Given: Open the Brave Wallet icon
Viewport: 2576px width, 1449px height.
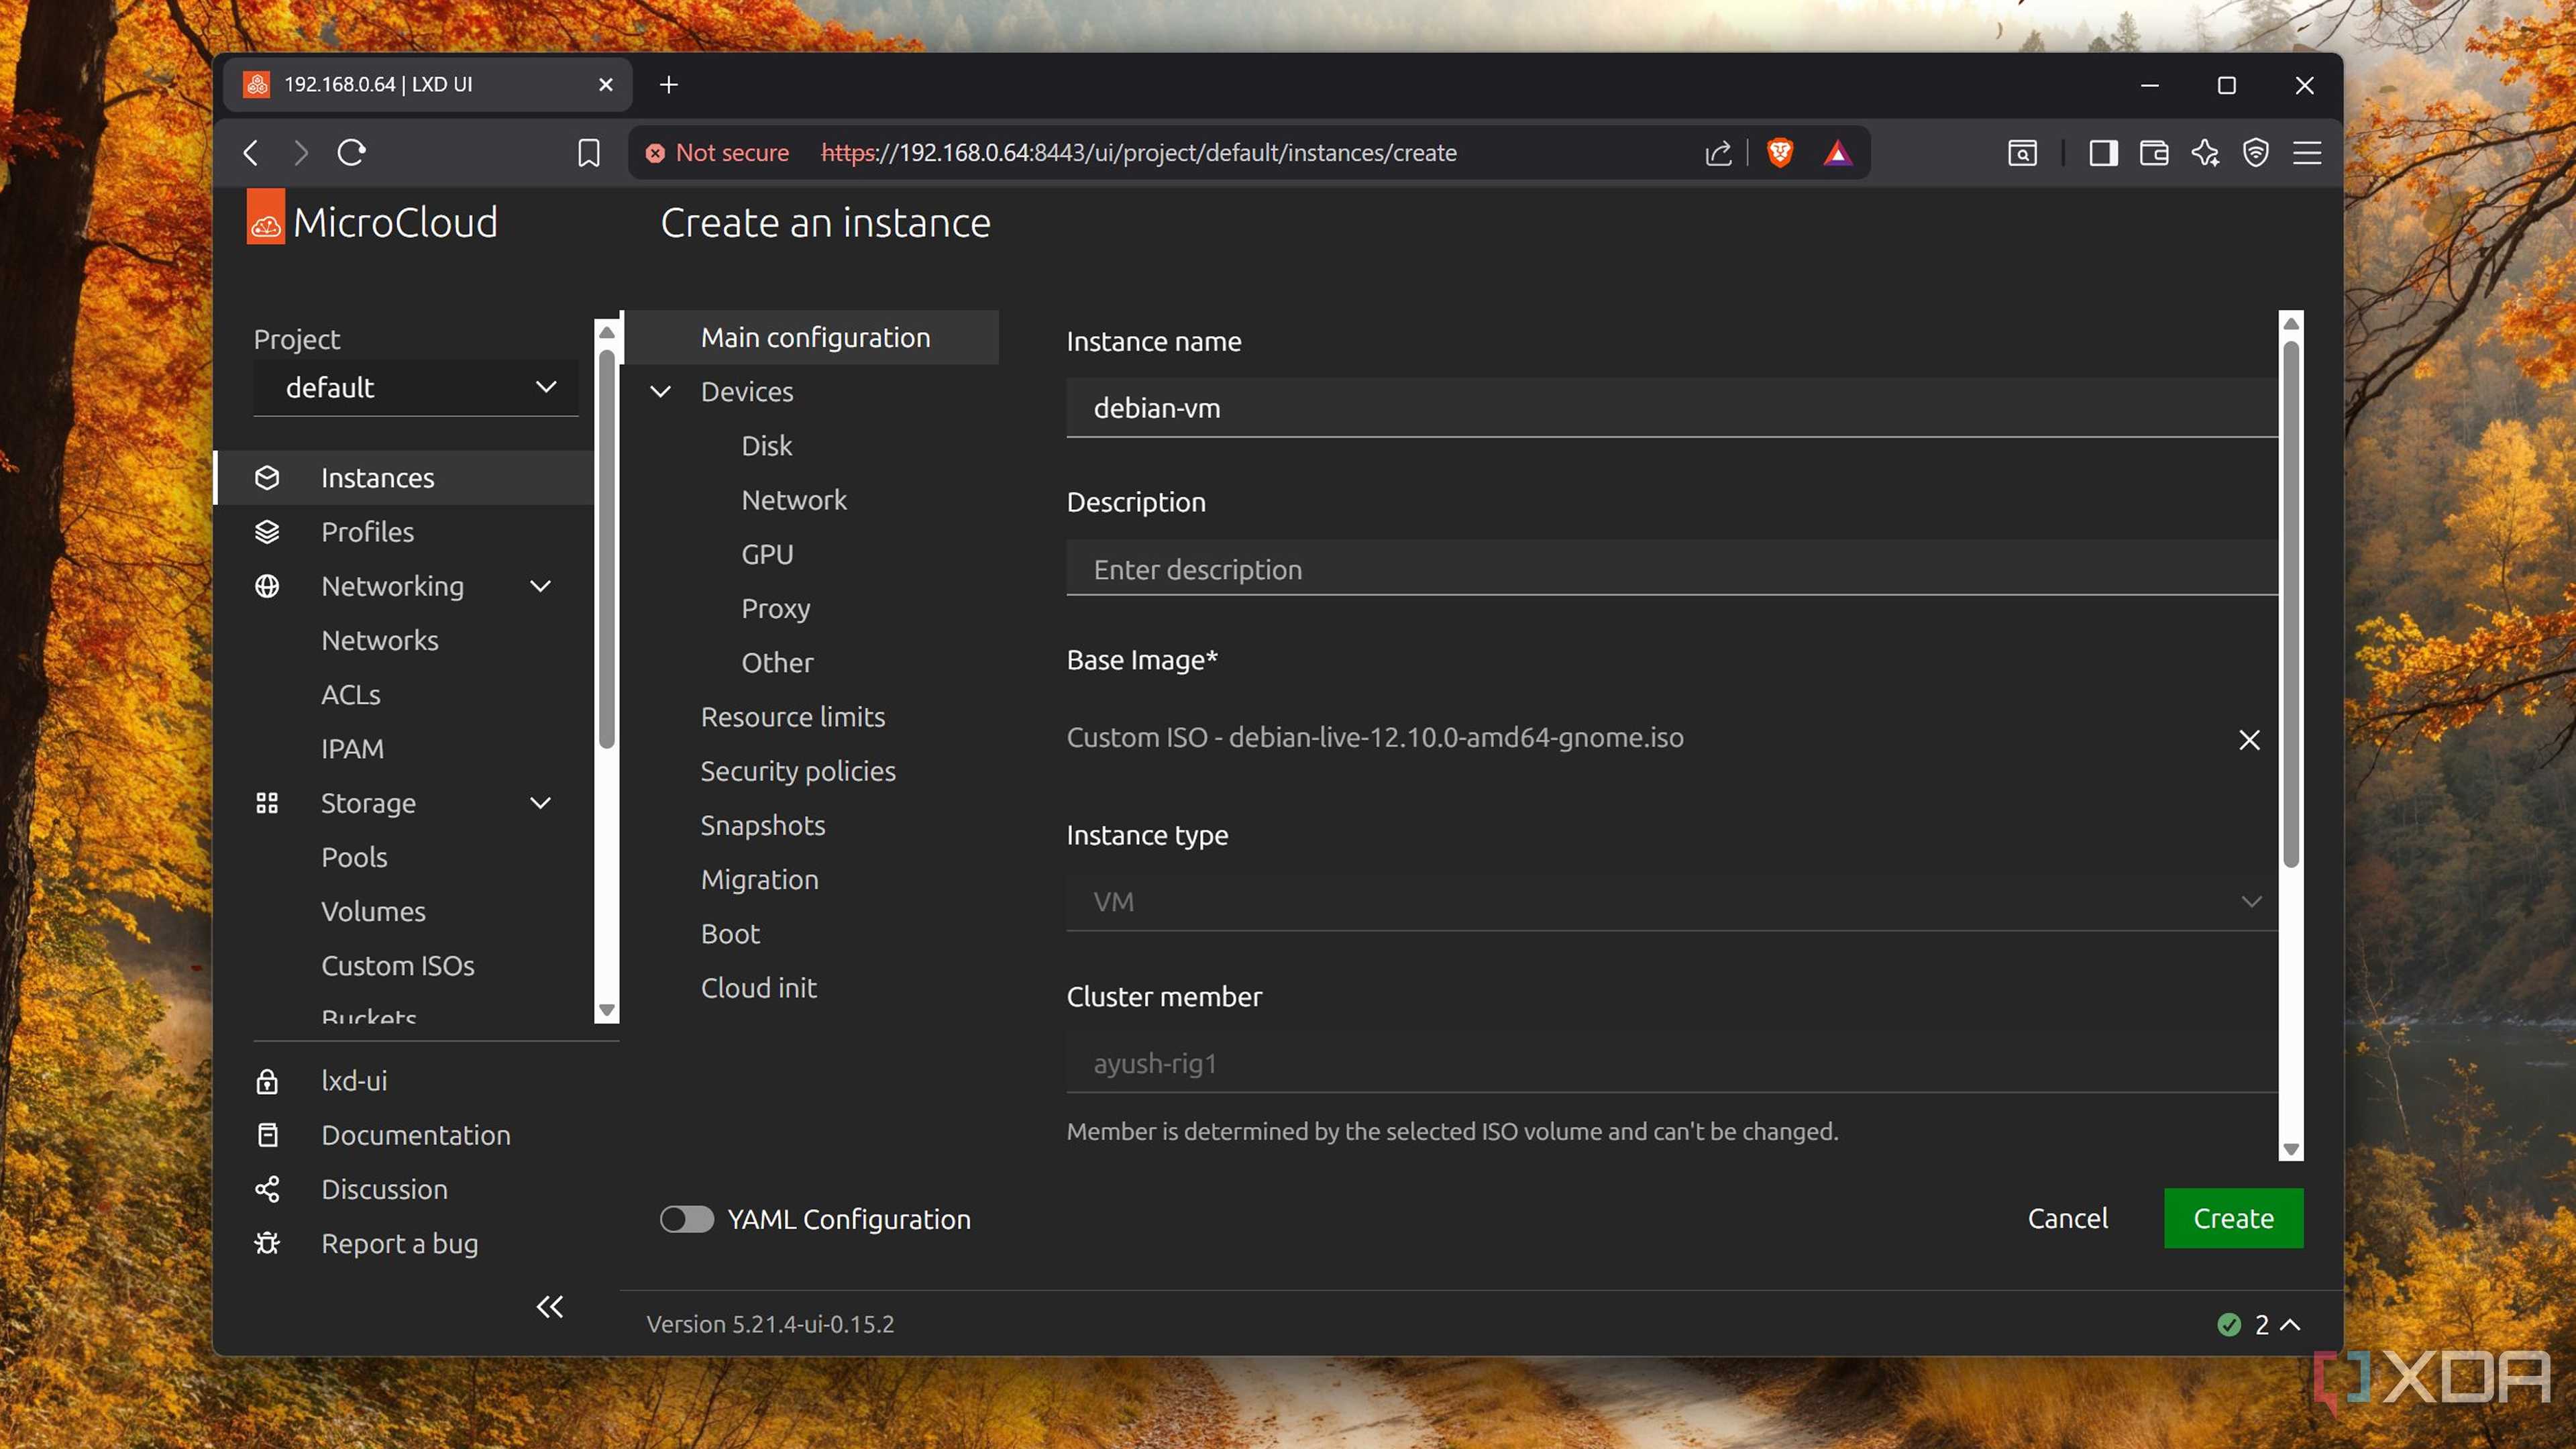Looking at the screenshot, I should [2154, 153].
